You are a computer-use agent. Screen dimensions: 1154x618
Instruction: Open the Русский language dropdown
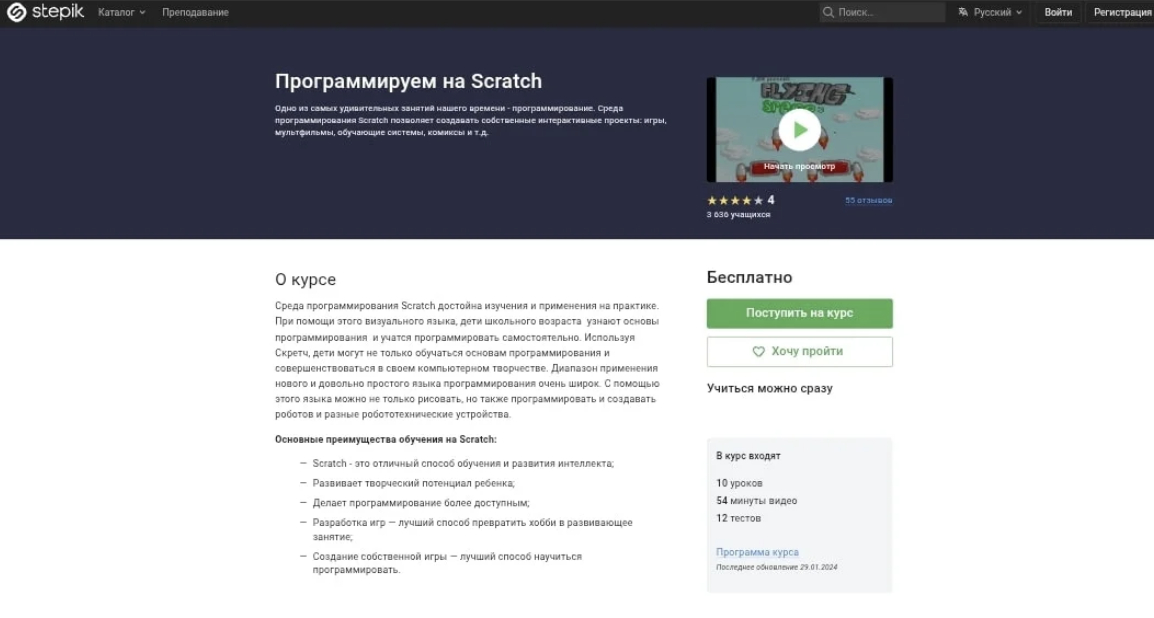(990, 13)
